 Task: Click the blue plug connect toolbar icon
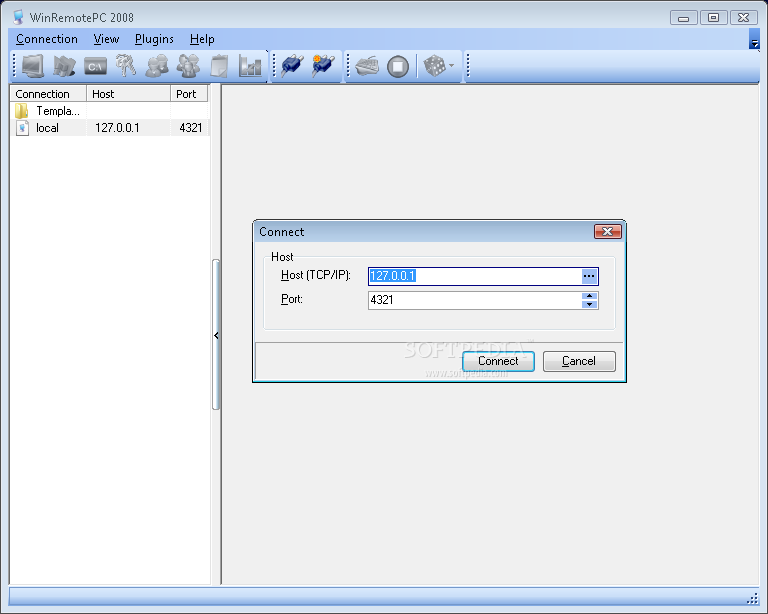pos(292,66)
